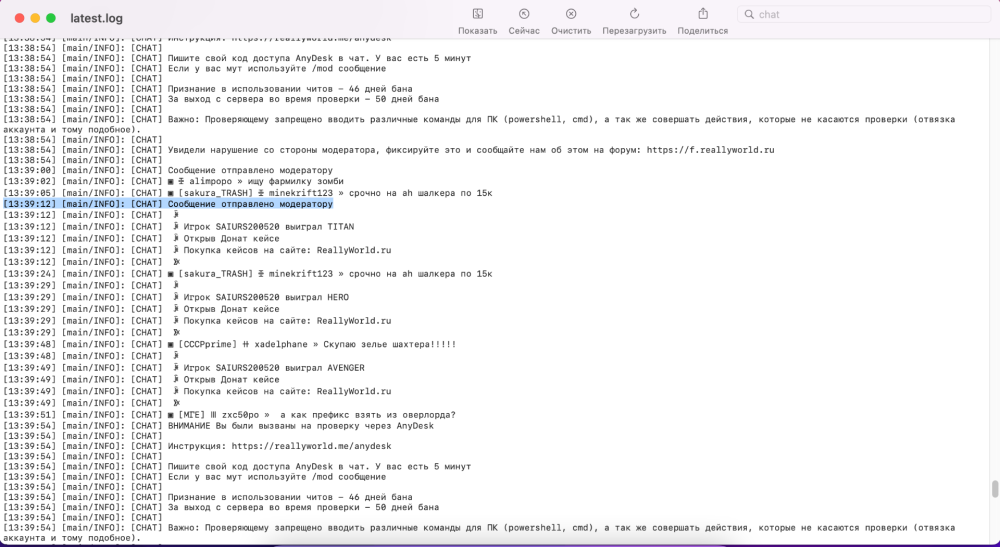Image resolution: width=1000 pixels, height=547 pixels.
Task: Select line "Игрок SAIURS200520 выиграл AVENGER"
Action: 184,368
